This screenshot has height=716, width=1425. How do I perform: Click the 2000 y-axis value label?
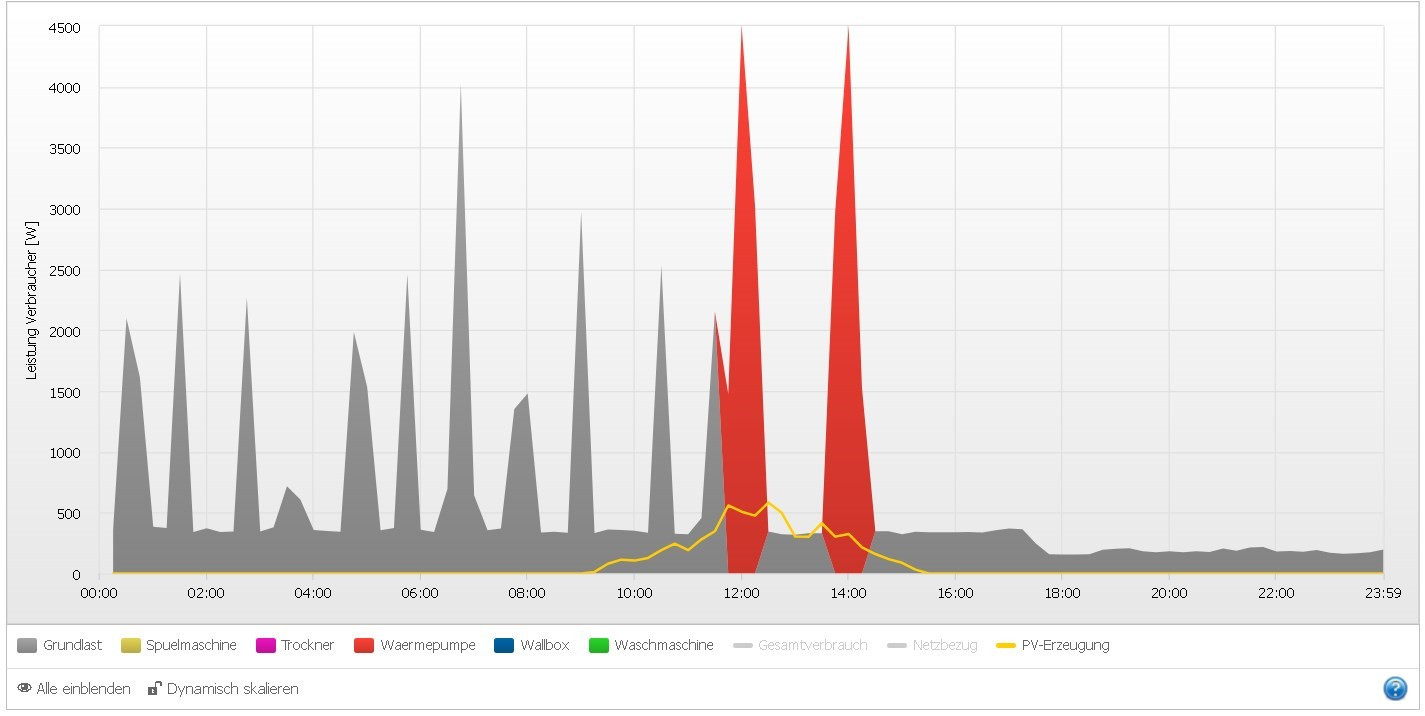point(65,331)
